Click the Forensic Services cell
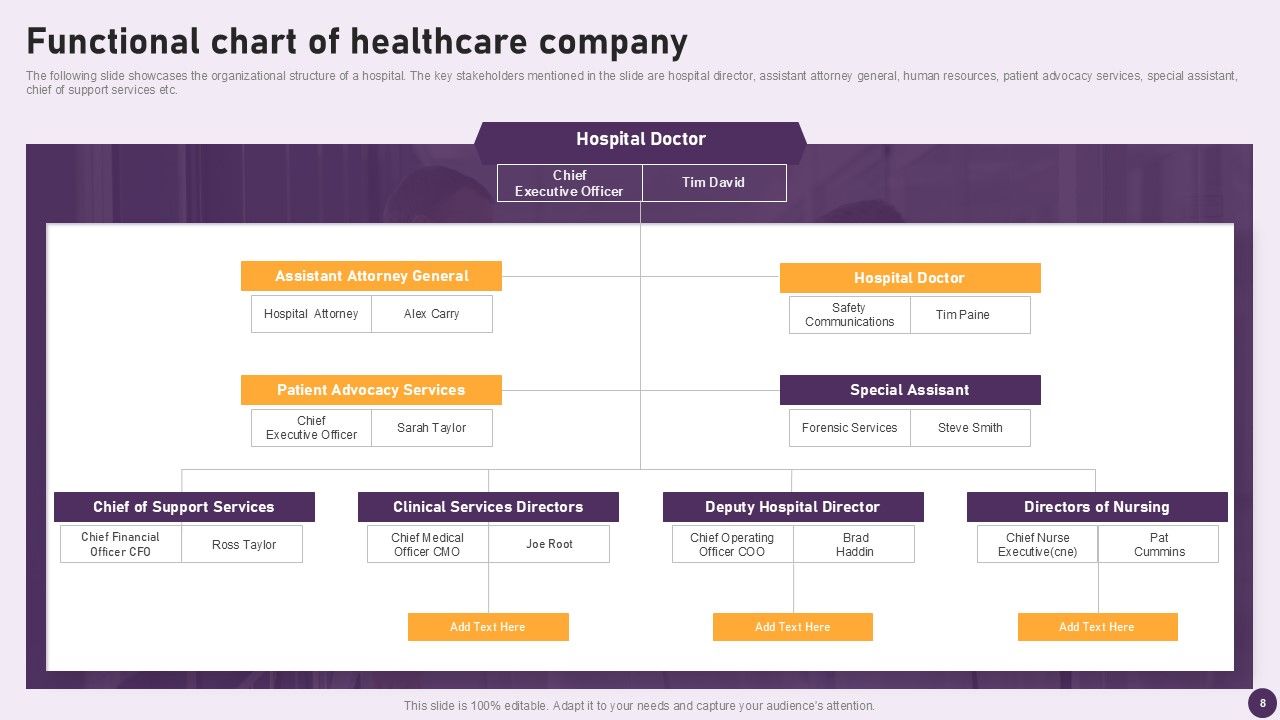 tap(849, 428)
